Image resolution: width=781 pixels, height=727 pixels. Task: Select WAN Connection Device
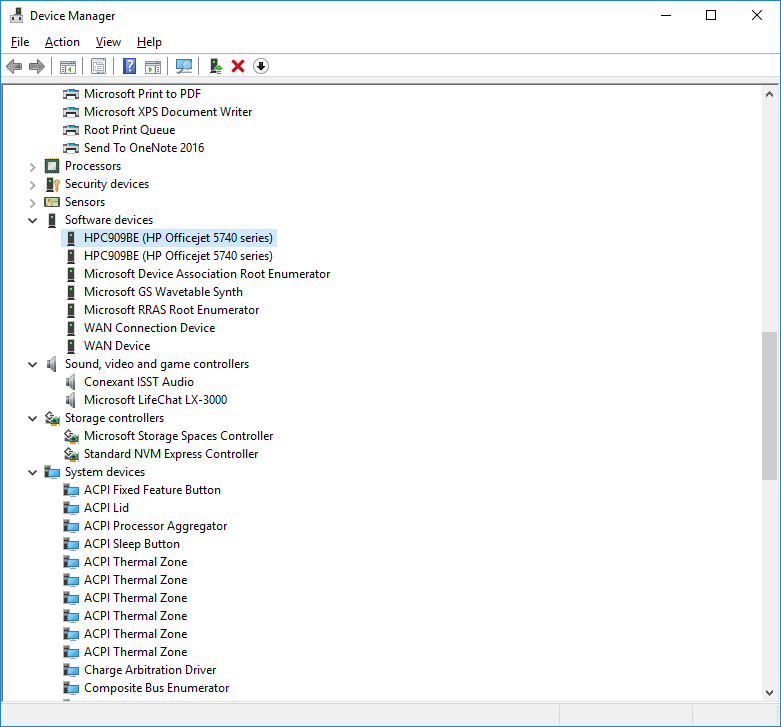point(149,328)
